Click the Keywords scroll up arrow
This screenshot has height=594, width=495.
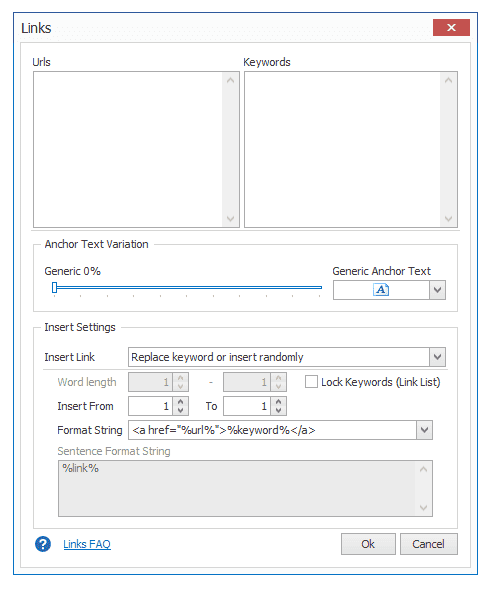point(448,80)
